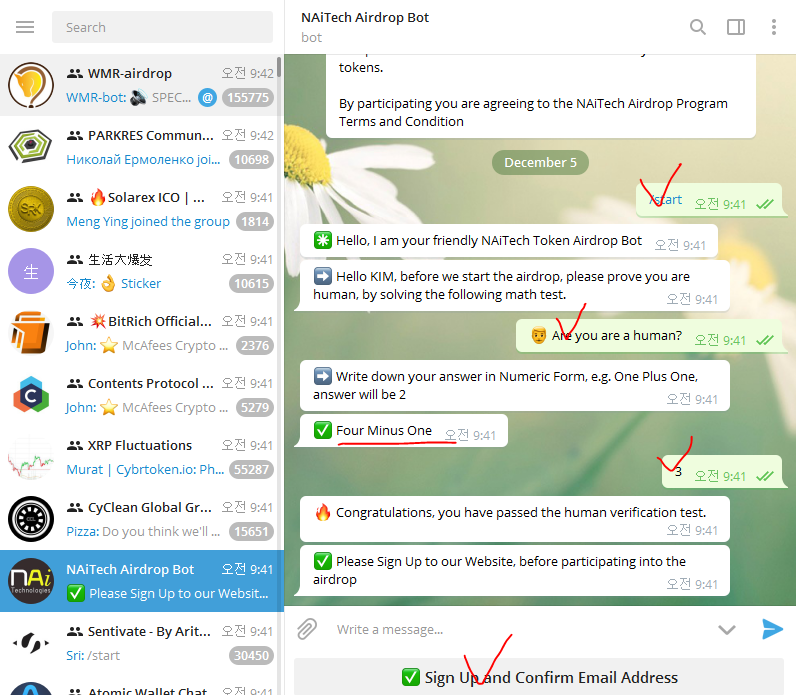This screenshot has width=796, height=695.
Task: Click the Congratulations verification message
Action: (x=515, y=519)
